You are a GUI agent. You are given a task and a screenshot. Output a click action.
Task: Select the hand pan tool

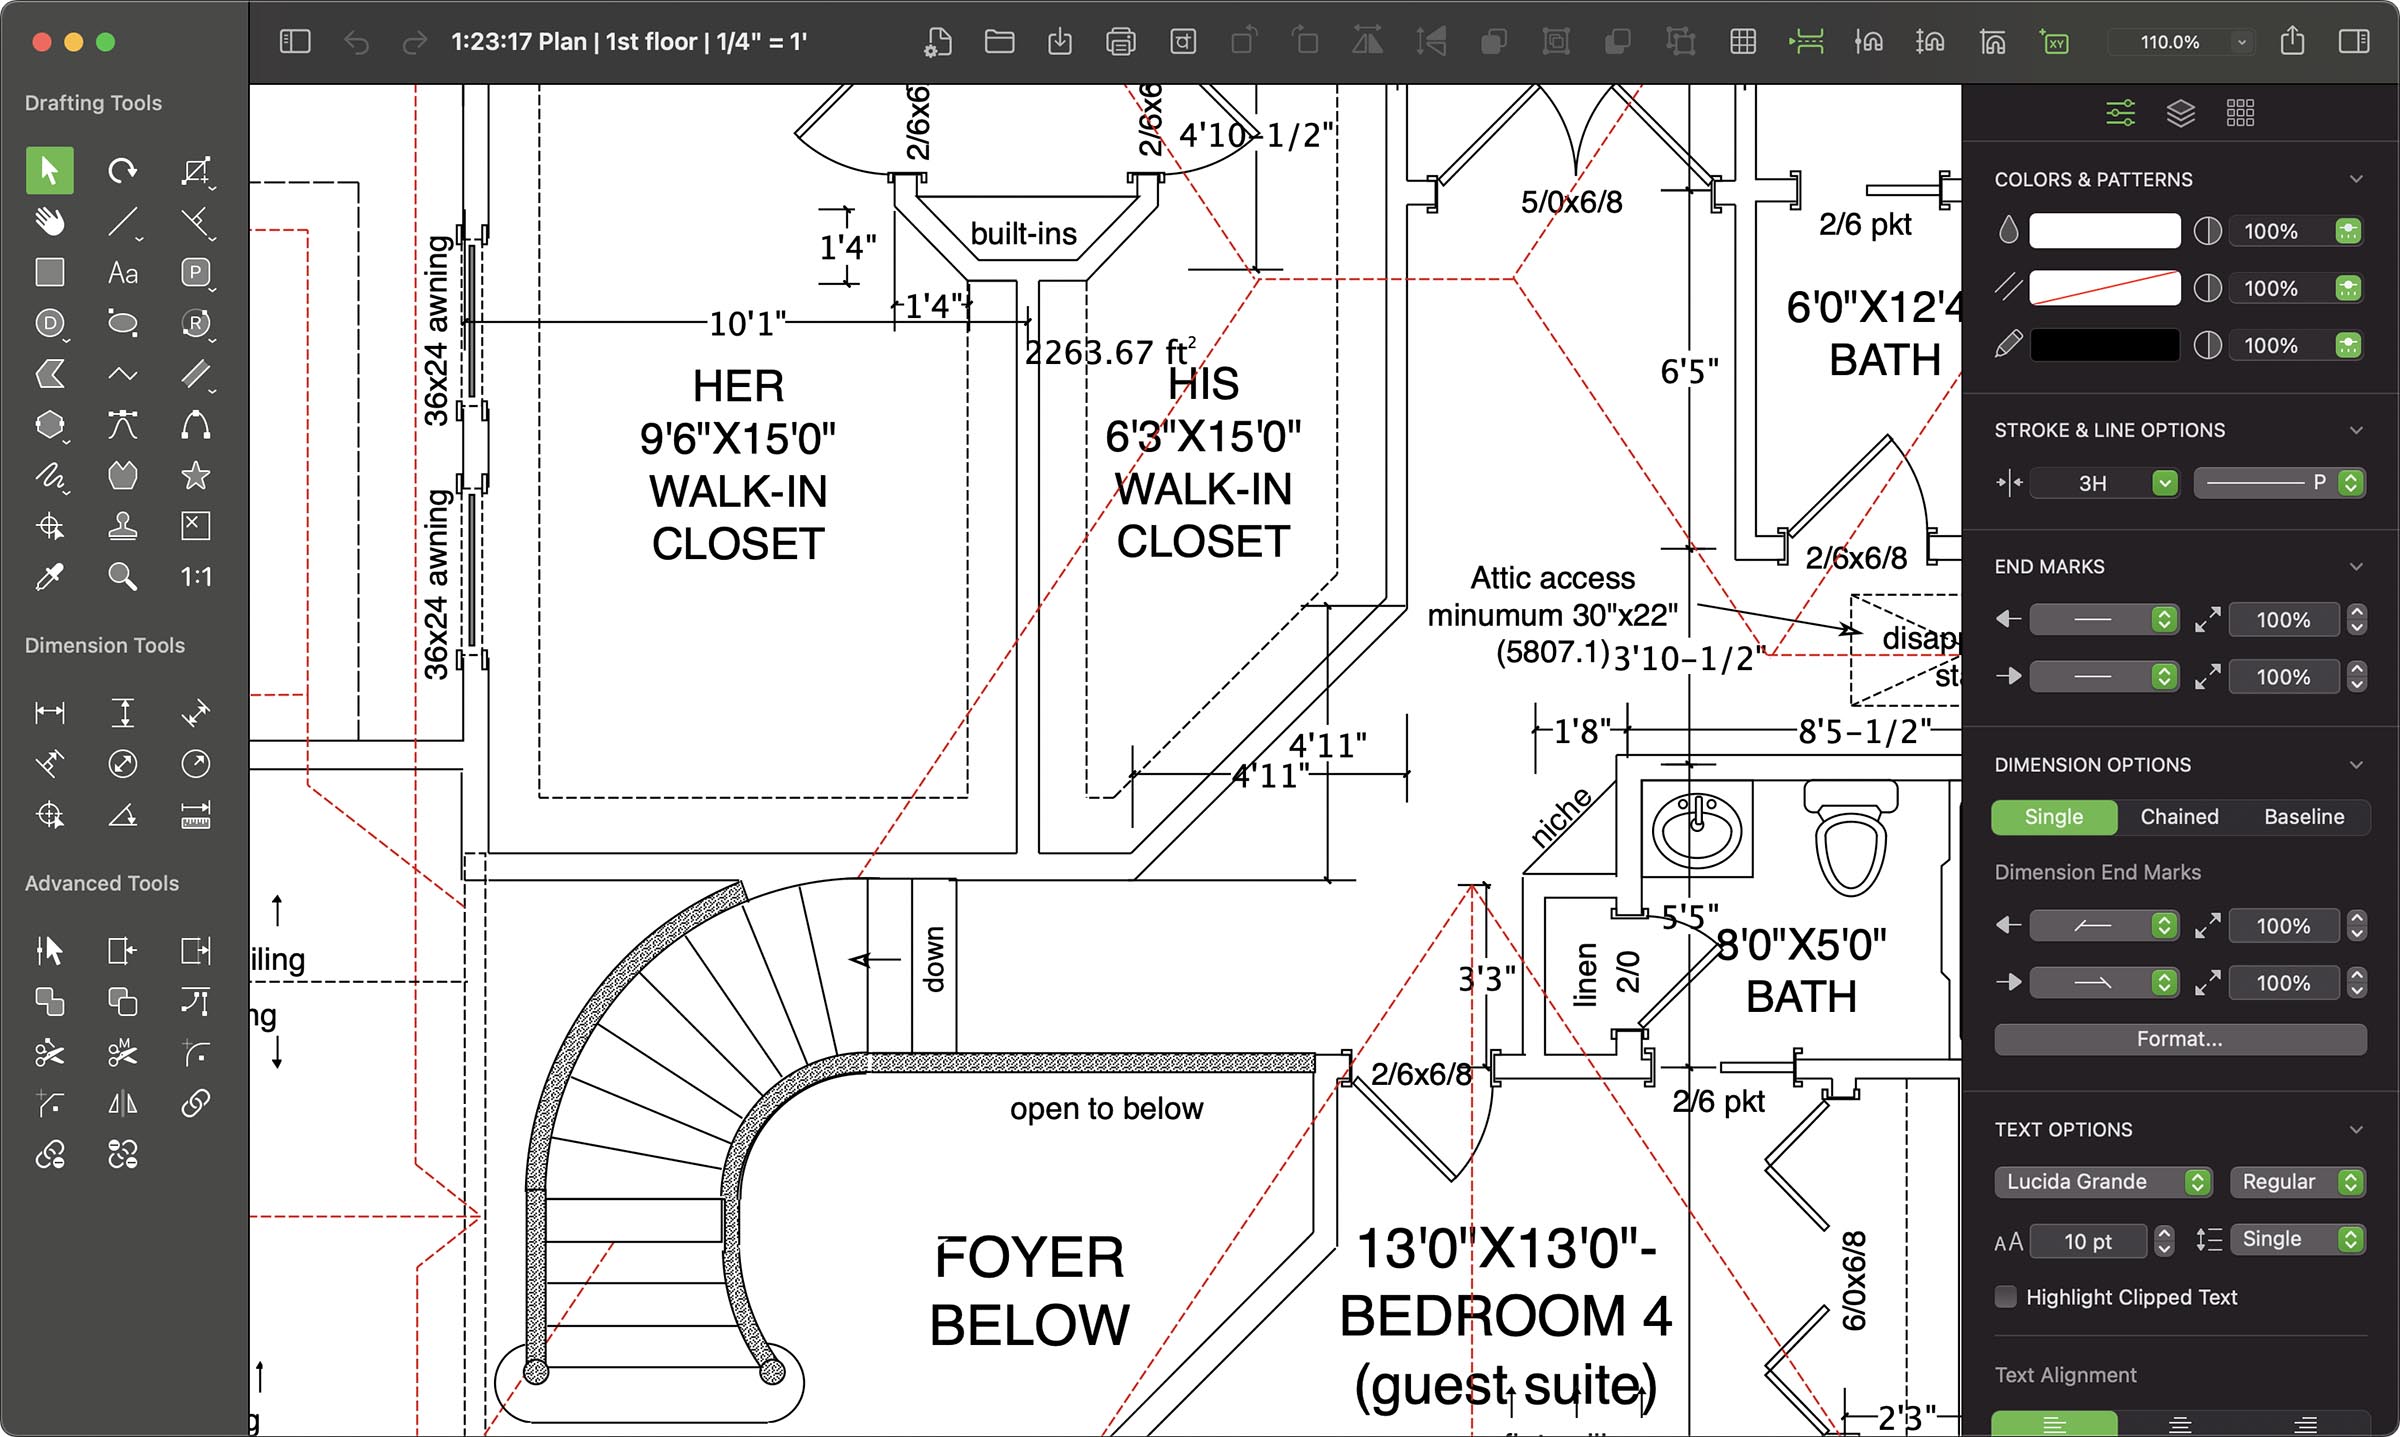point(49,221)
